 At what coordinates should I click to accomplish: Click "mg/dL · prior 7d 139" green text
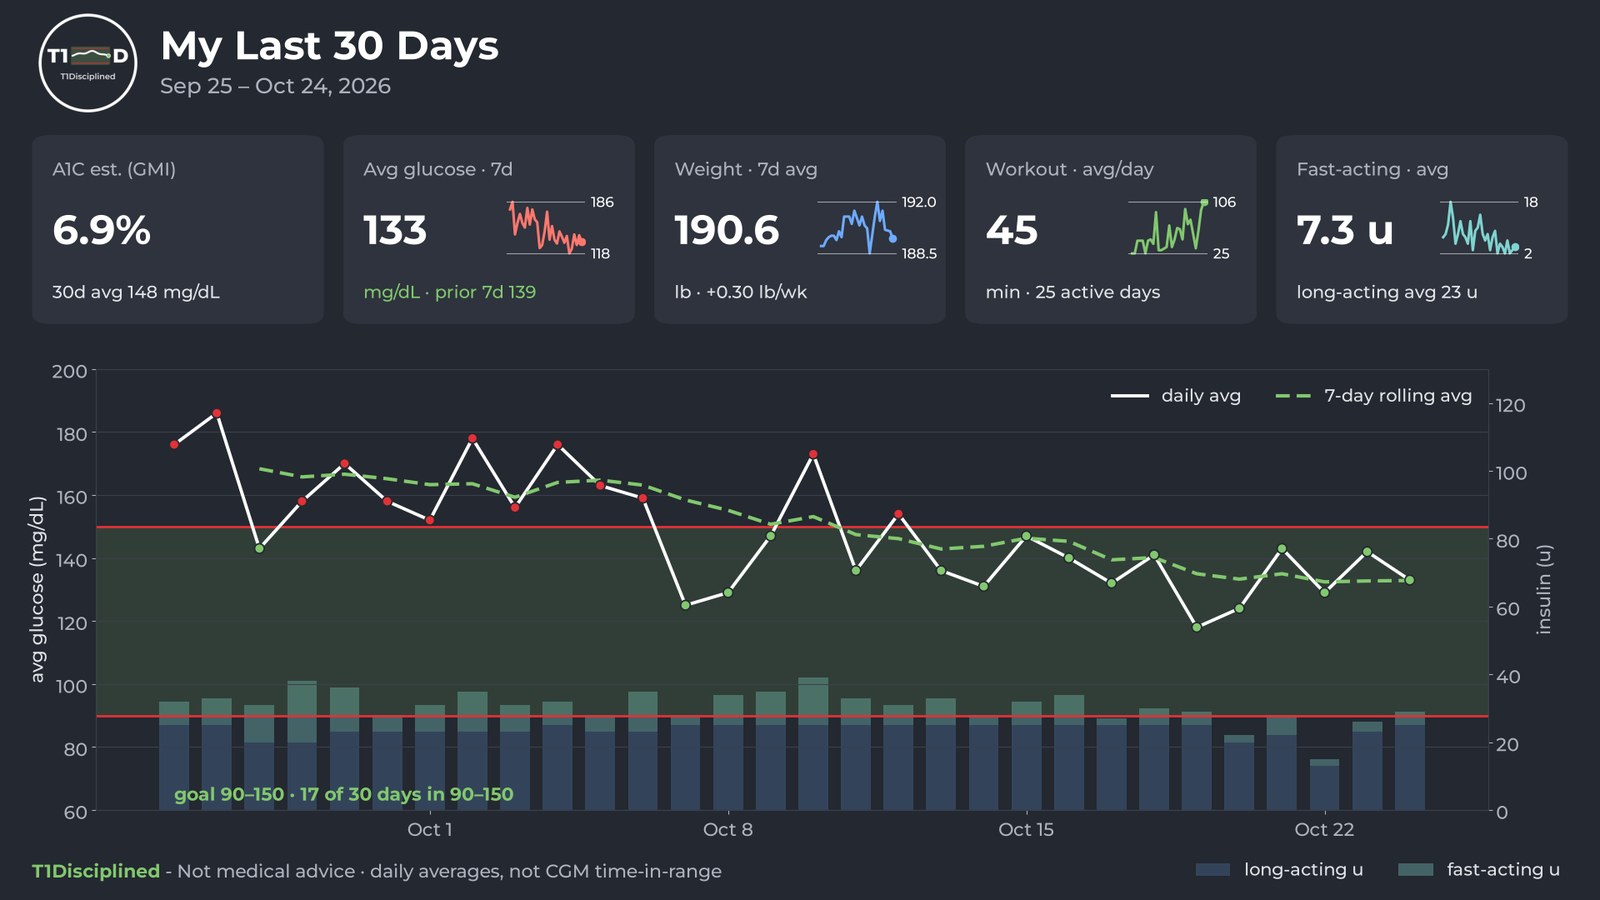tap(450, 292)
